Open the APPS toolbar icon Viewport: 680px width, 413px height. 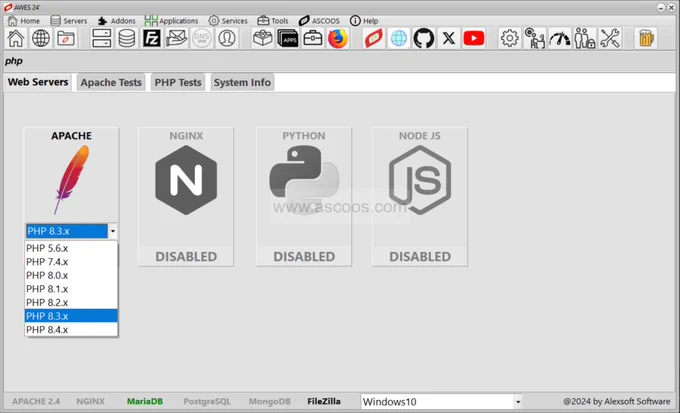tap(288, 38)
